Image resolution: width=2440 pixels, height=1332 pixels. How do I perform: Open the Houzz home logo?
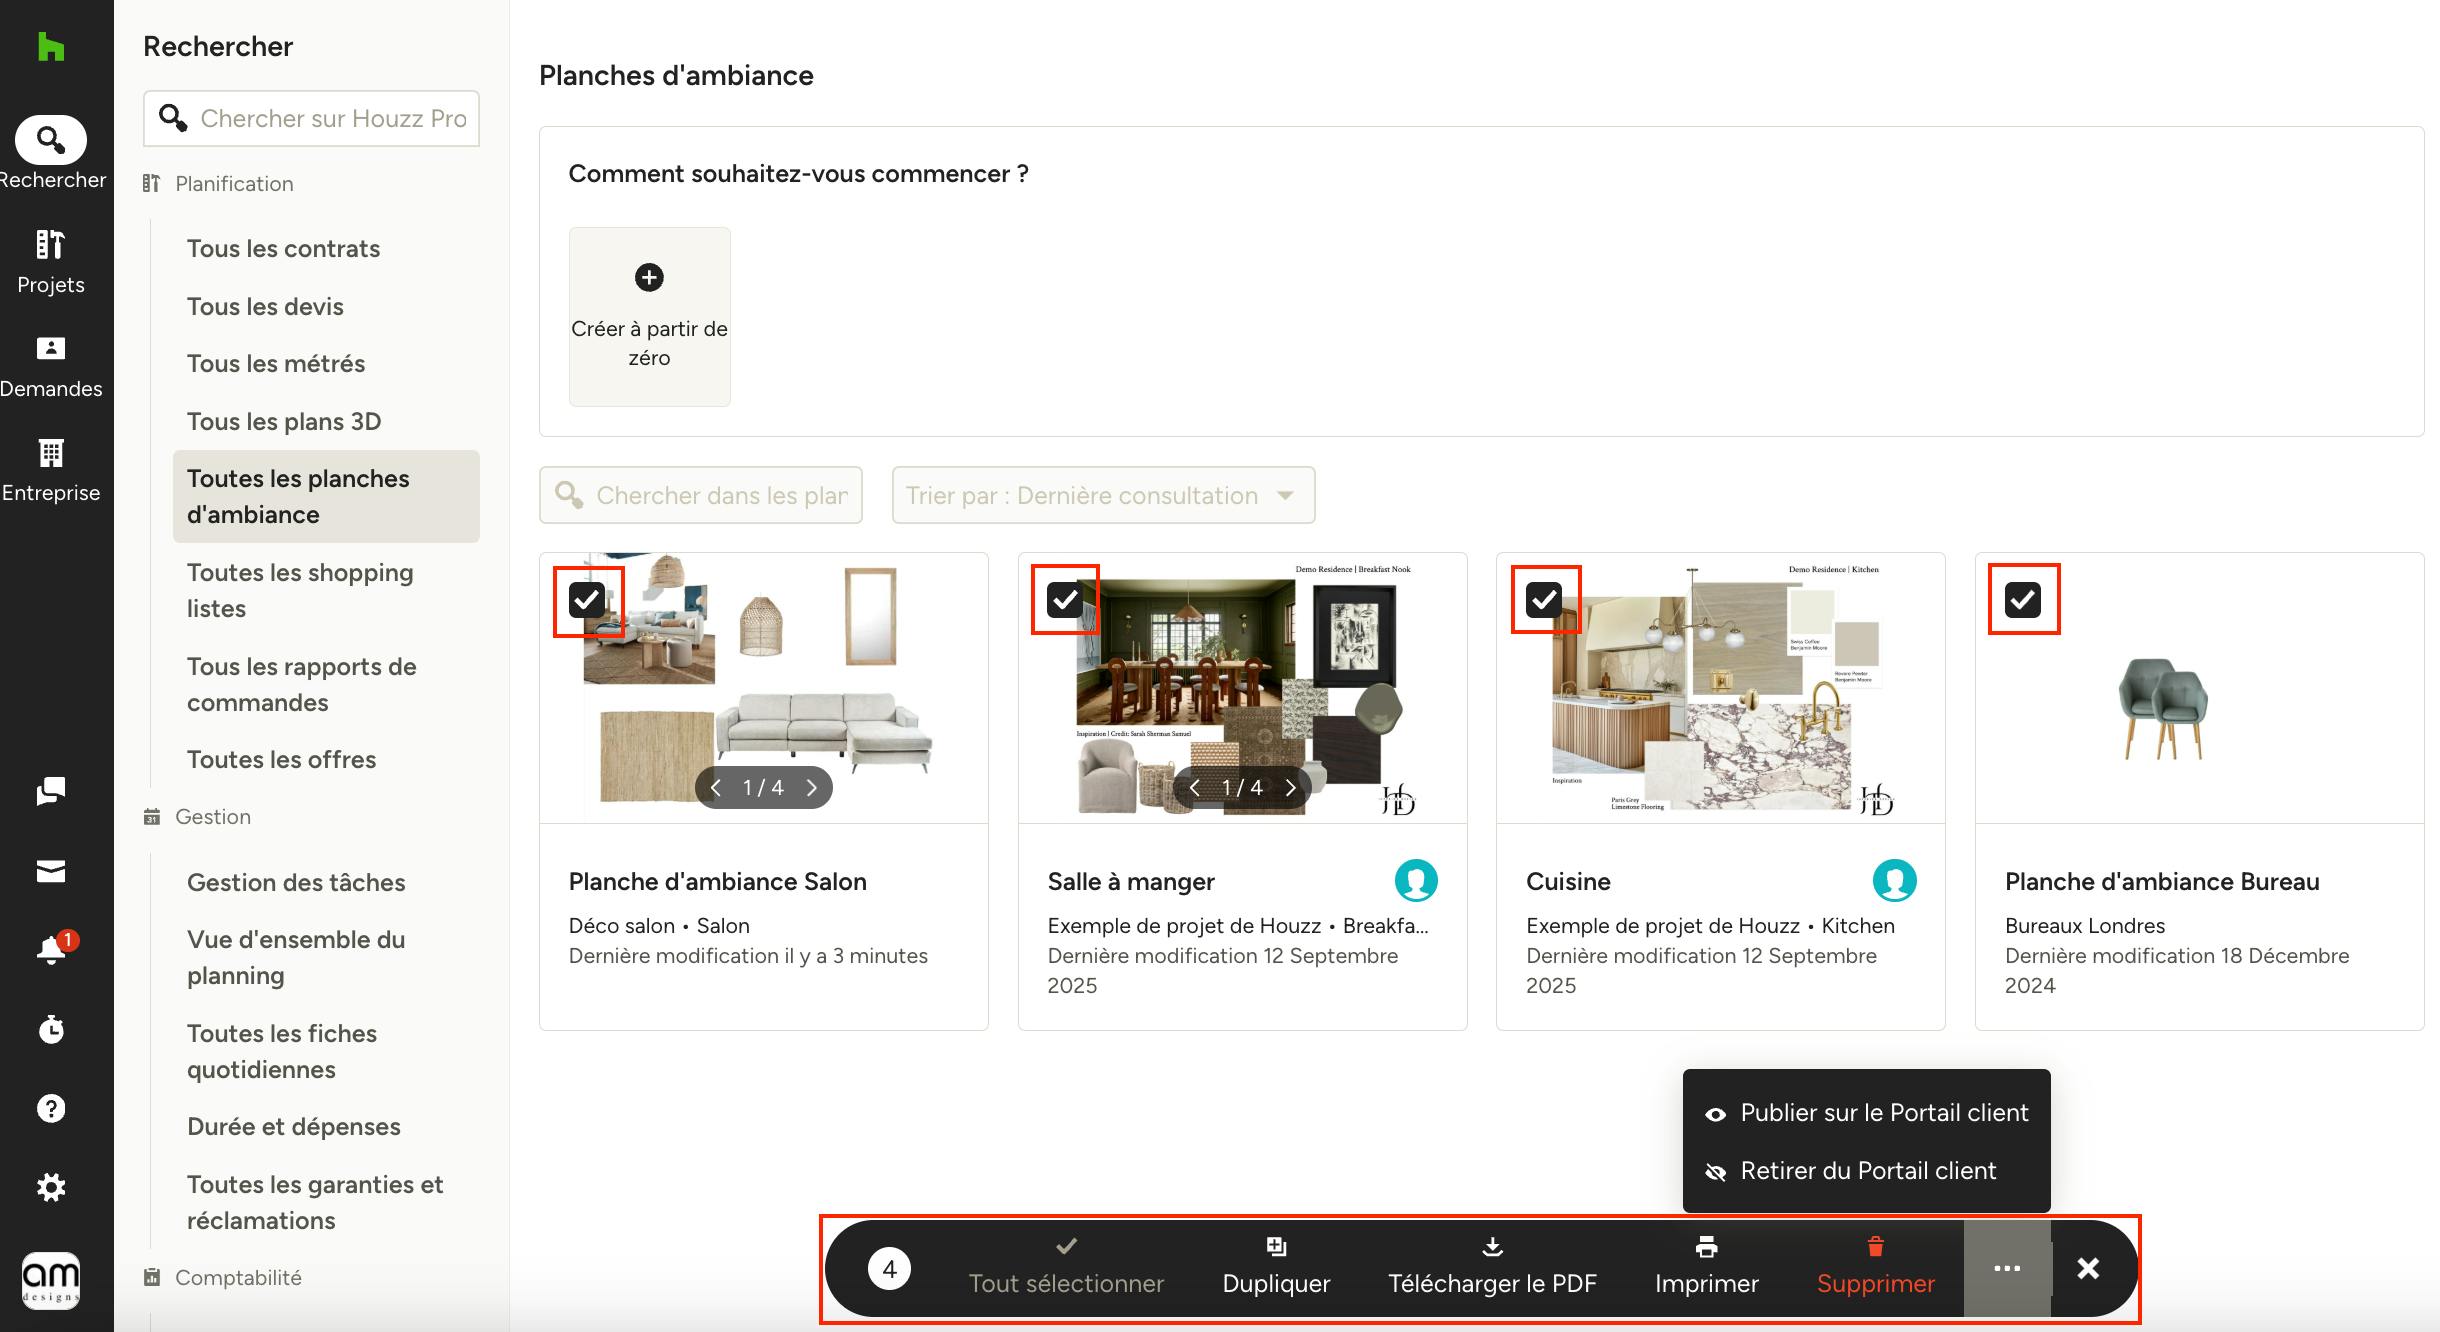coord(51,47)
